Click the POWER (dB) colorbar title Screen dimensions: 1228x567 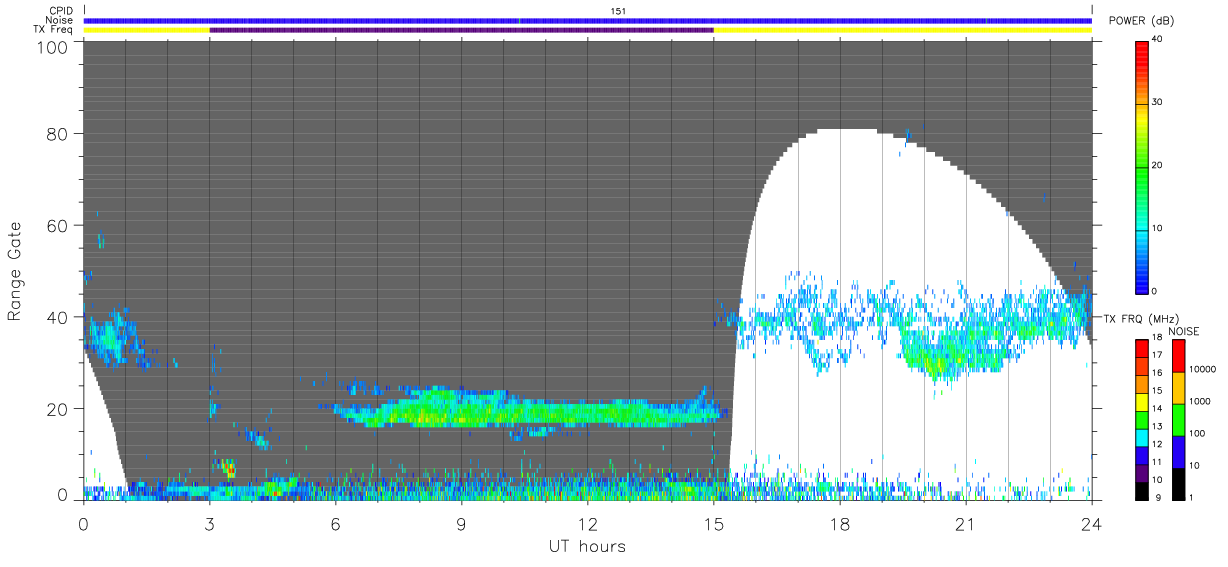[1142, 21]
